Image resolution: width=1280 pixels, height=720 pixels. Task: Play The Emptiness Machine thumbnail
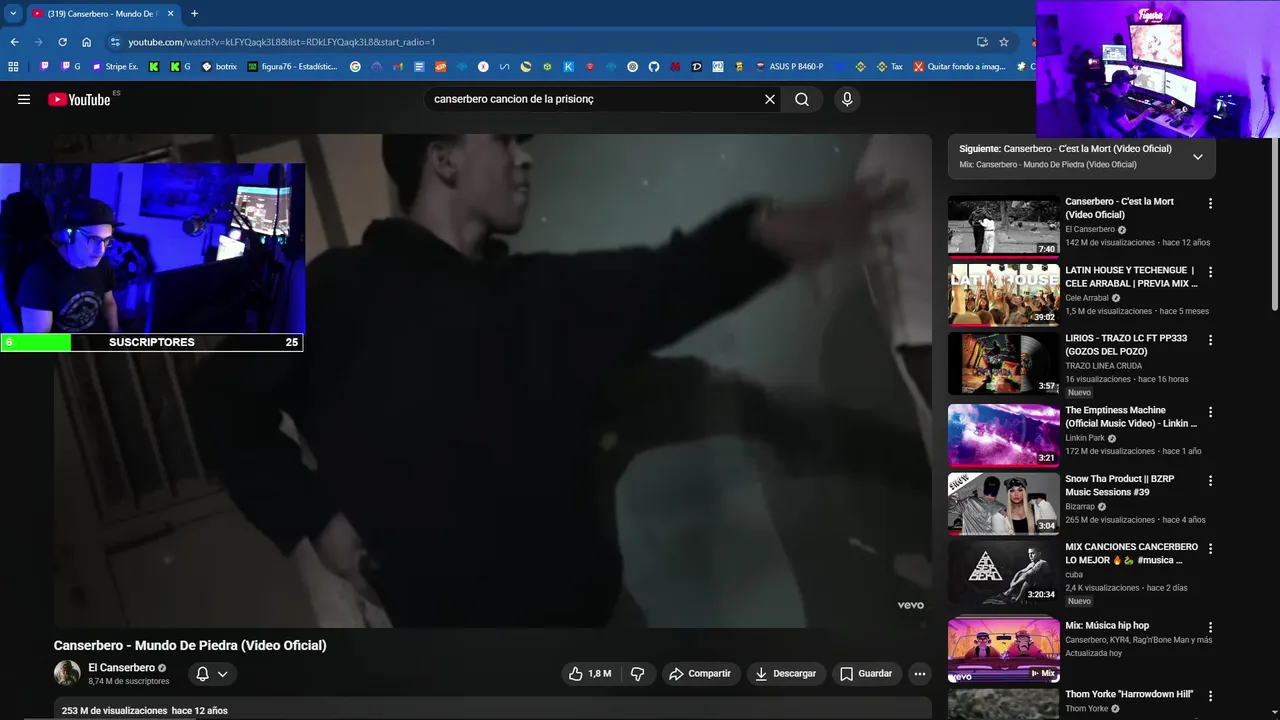click(1004, 435)
